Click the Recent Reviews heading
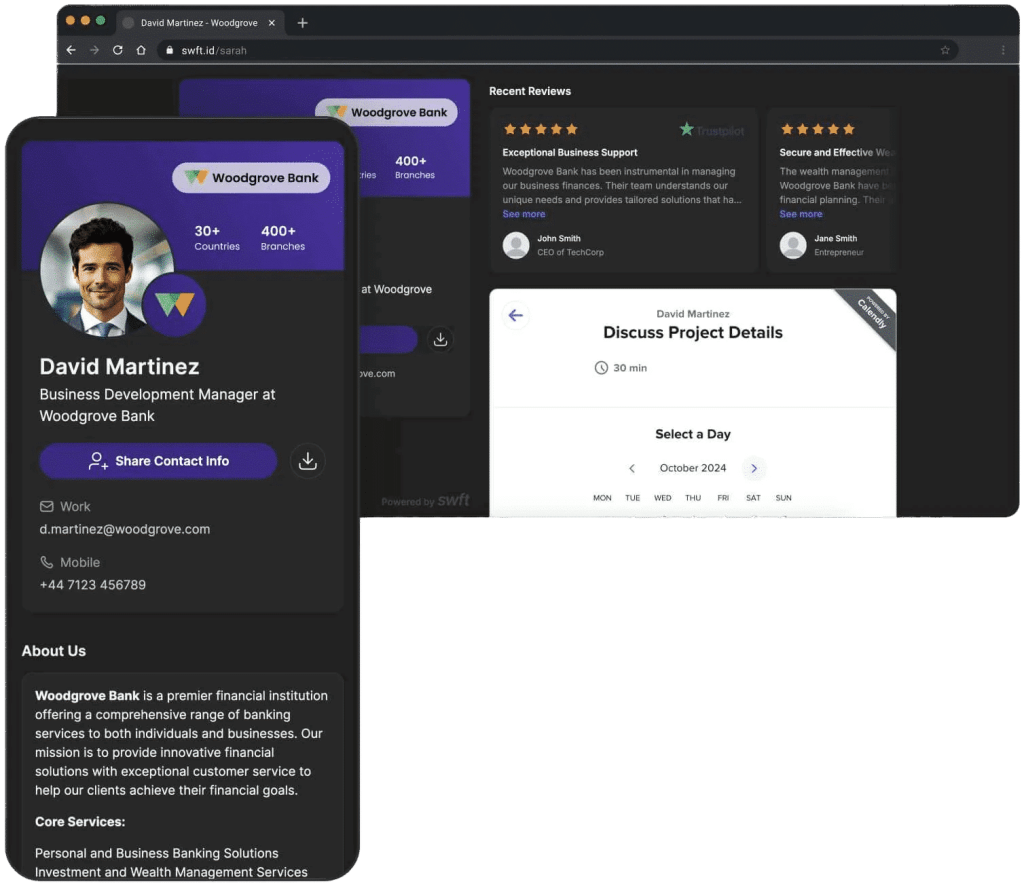 point(530,91)
